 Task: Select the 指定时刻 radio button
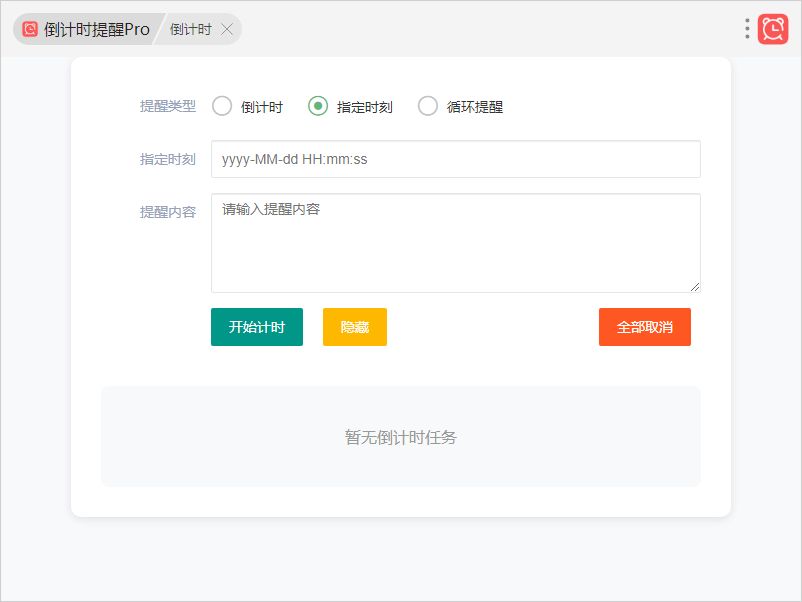(318, 106)
